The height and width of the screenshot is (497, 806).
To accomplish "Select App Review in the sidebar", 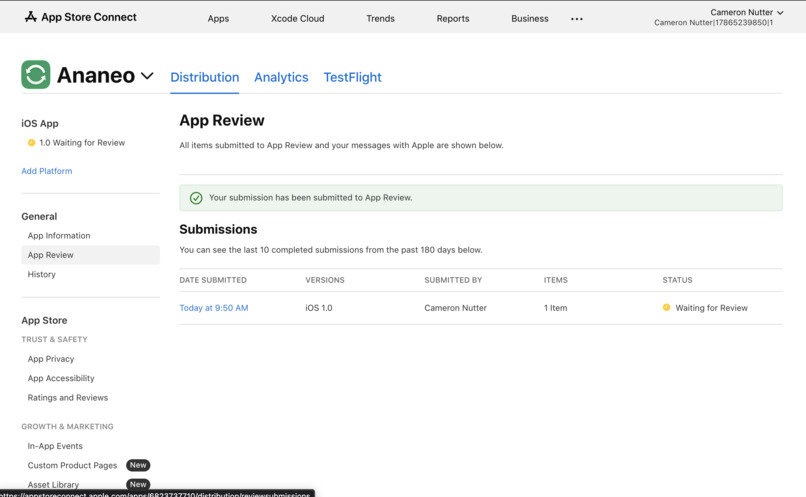I will tap(90, 255).
